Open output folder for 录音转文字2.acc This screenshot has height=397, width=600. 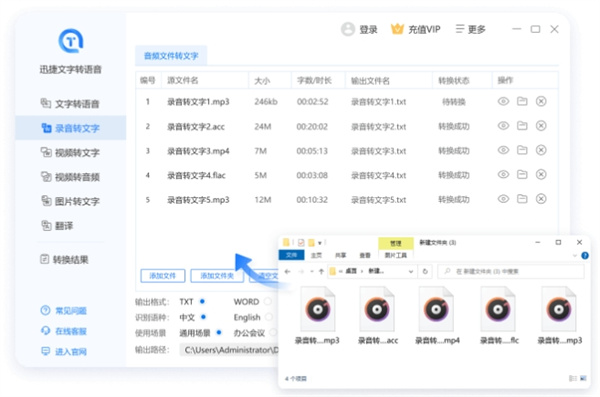click(x=522, y=126)
